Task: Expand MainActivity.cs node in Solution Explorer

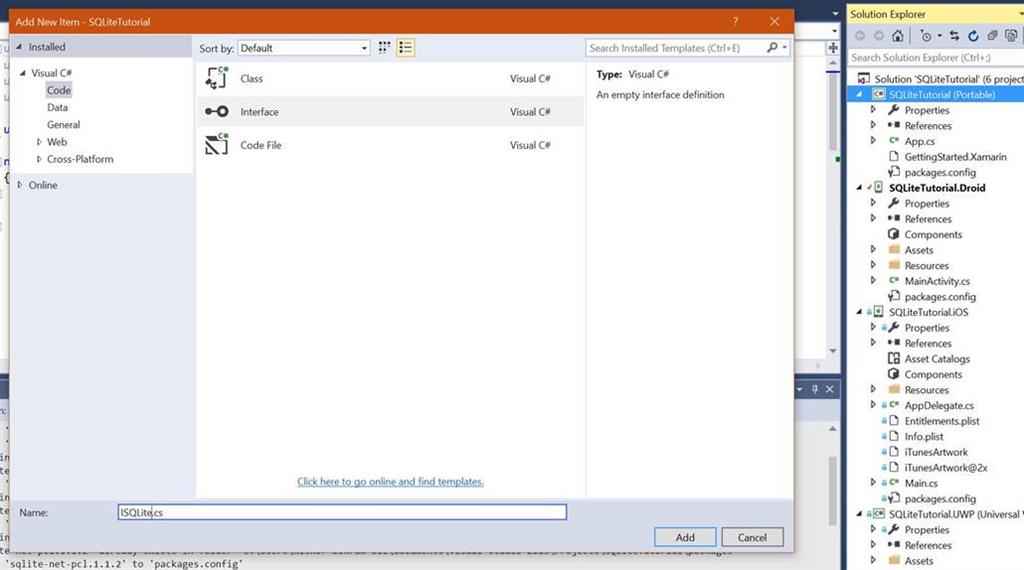Action: click(873, 281)
